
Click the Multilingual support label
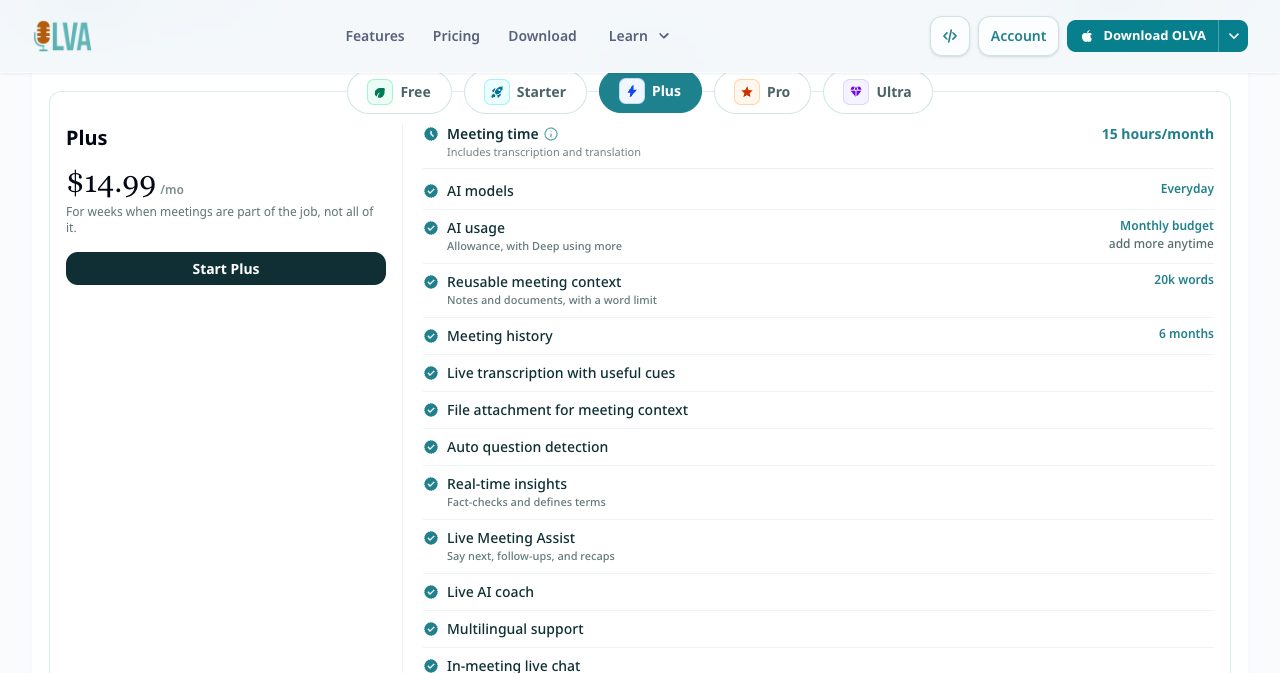coord(515,629)
